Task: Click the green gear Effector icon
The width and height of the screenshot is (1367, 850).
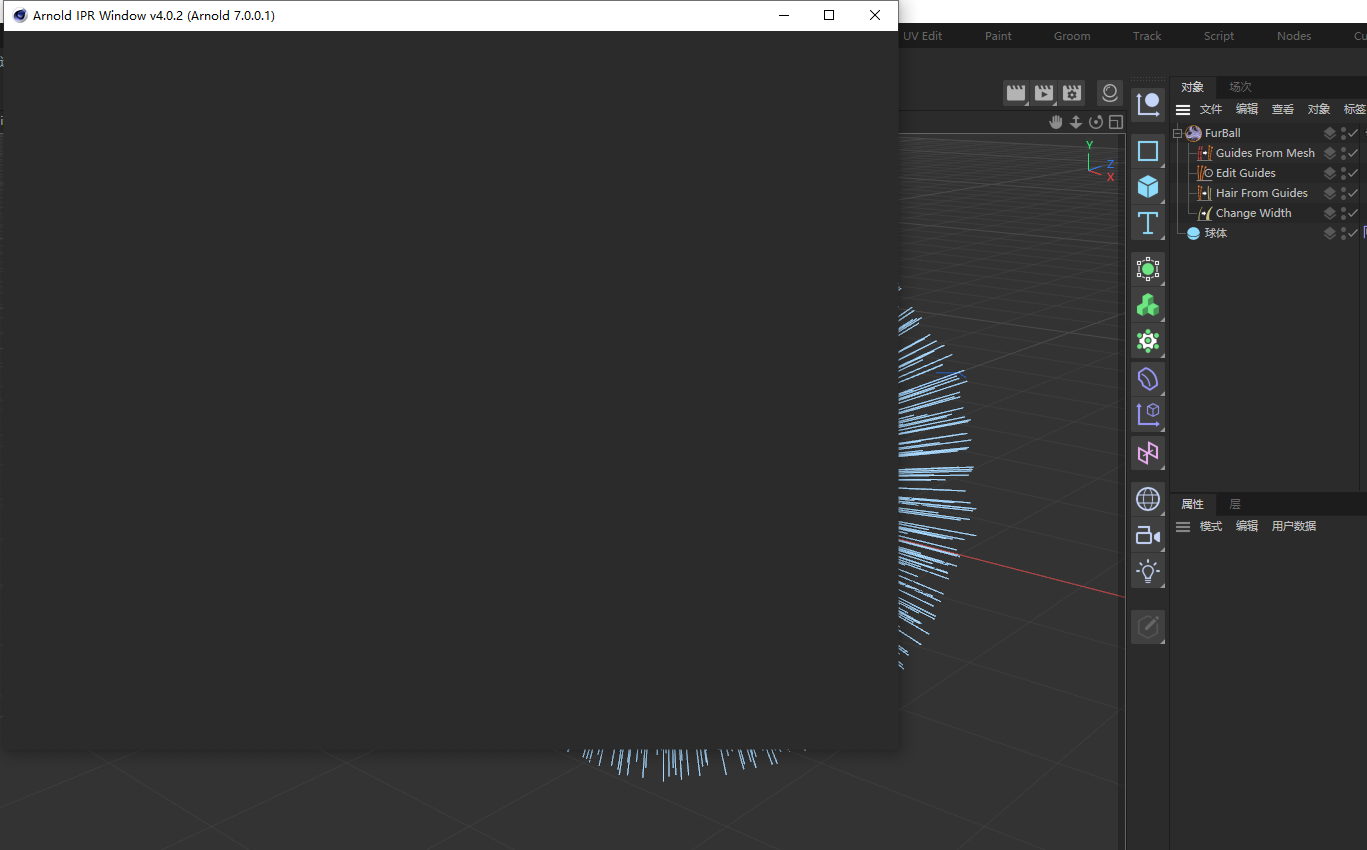Action: tap(1148, 341)
